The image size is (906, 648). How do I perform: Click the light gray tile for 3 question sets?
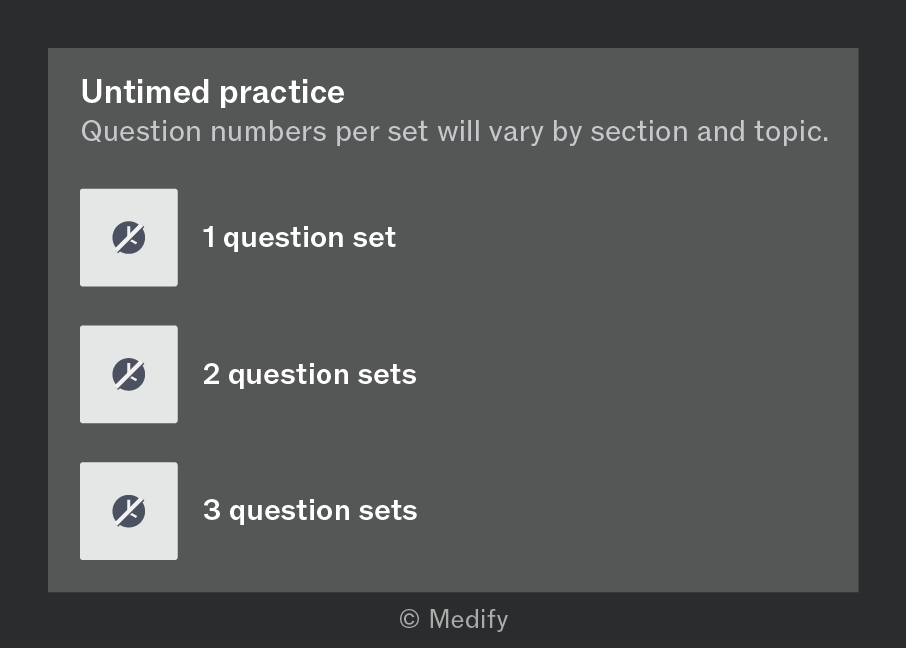(x=129, y=511)
